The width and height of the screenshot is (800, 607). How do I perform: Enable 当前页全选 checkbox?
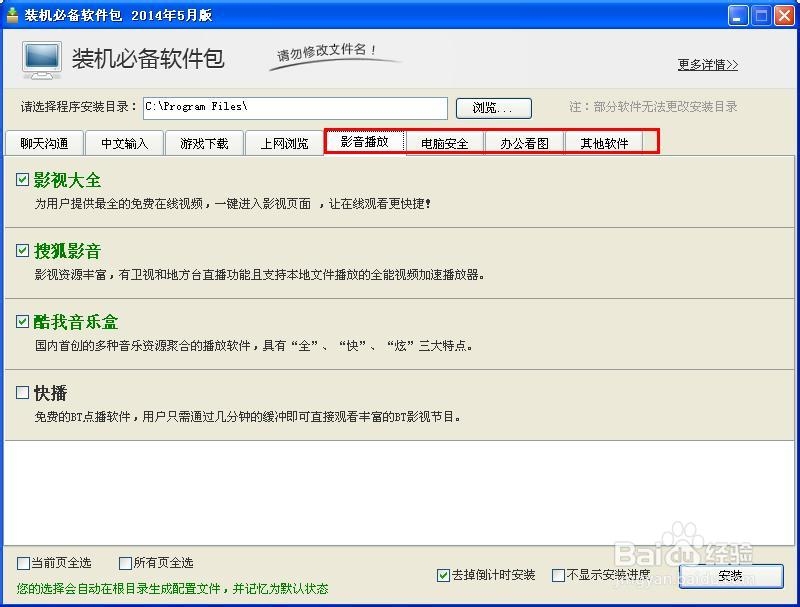[x=23, y=563]
